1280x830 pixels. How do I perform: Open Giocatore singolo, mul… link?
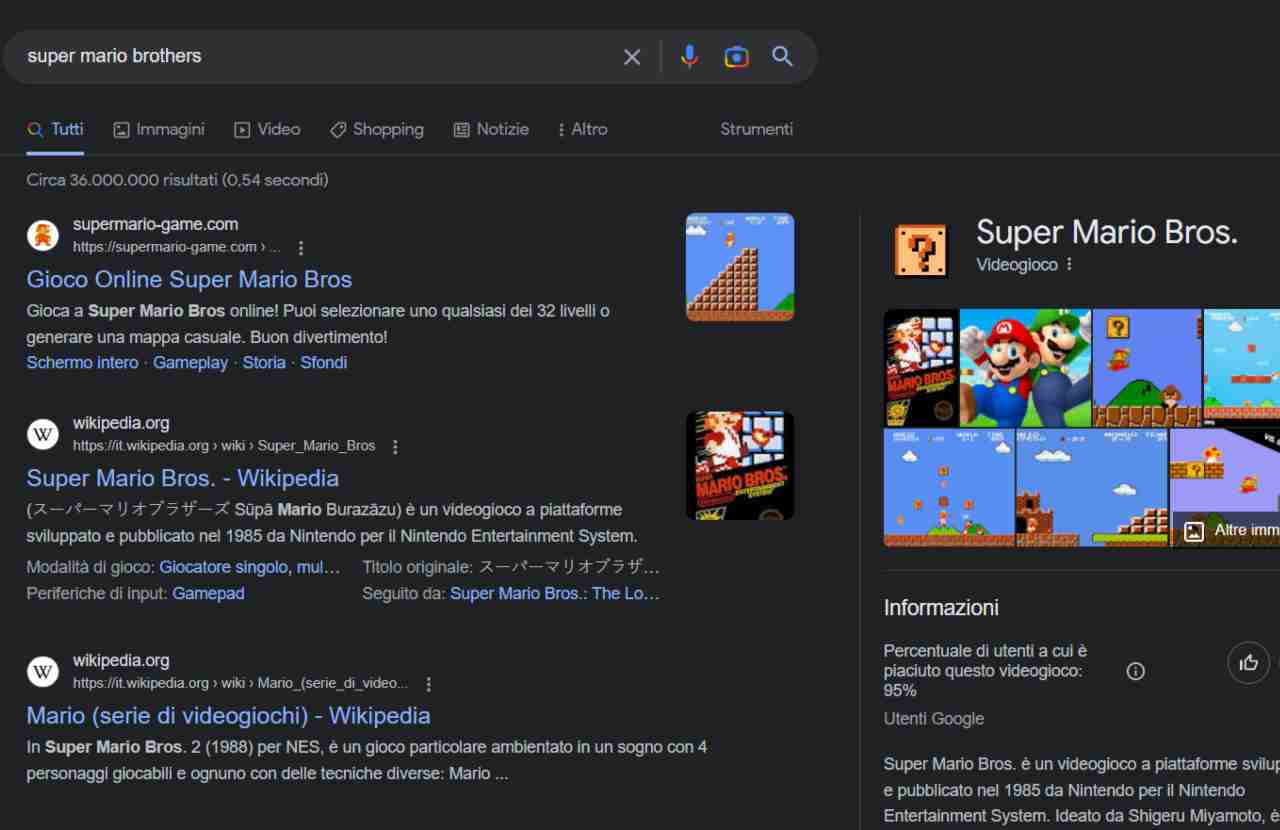click(x=250, y=567)
